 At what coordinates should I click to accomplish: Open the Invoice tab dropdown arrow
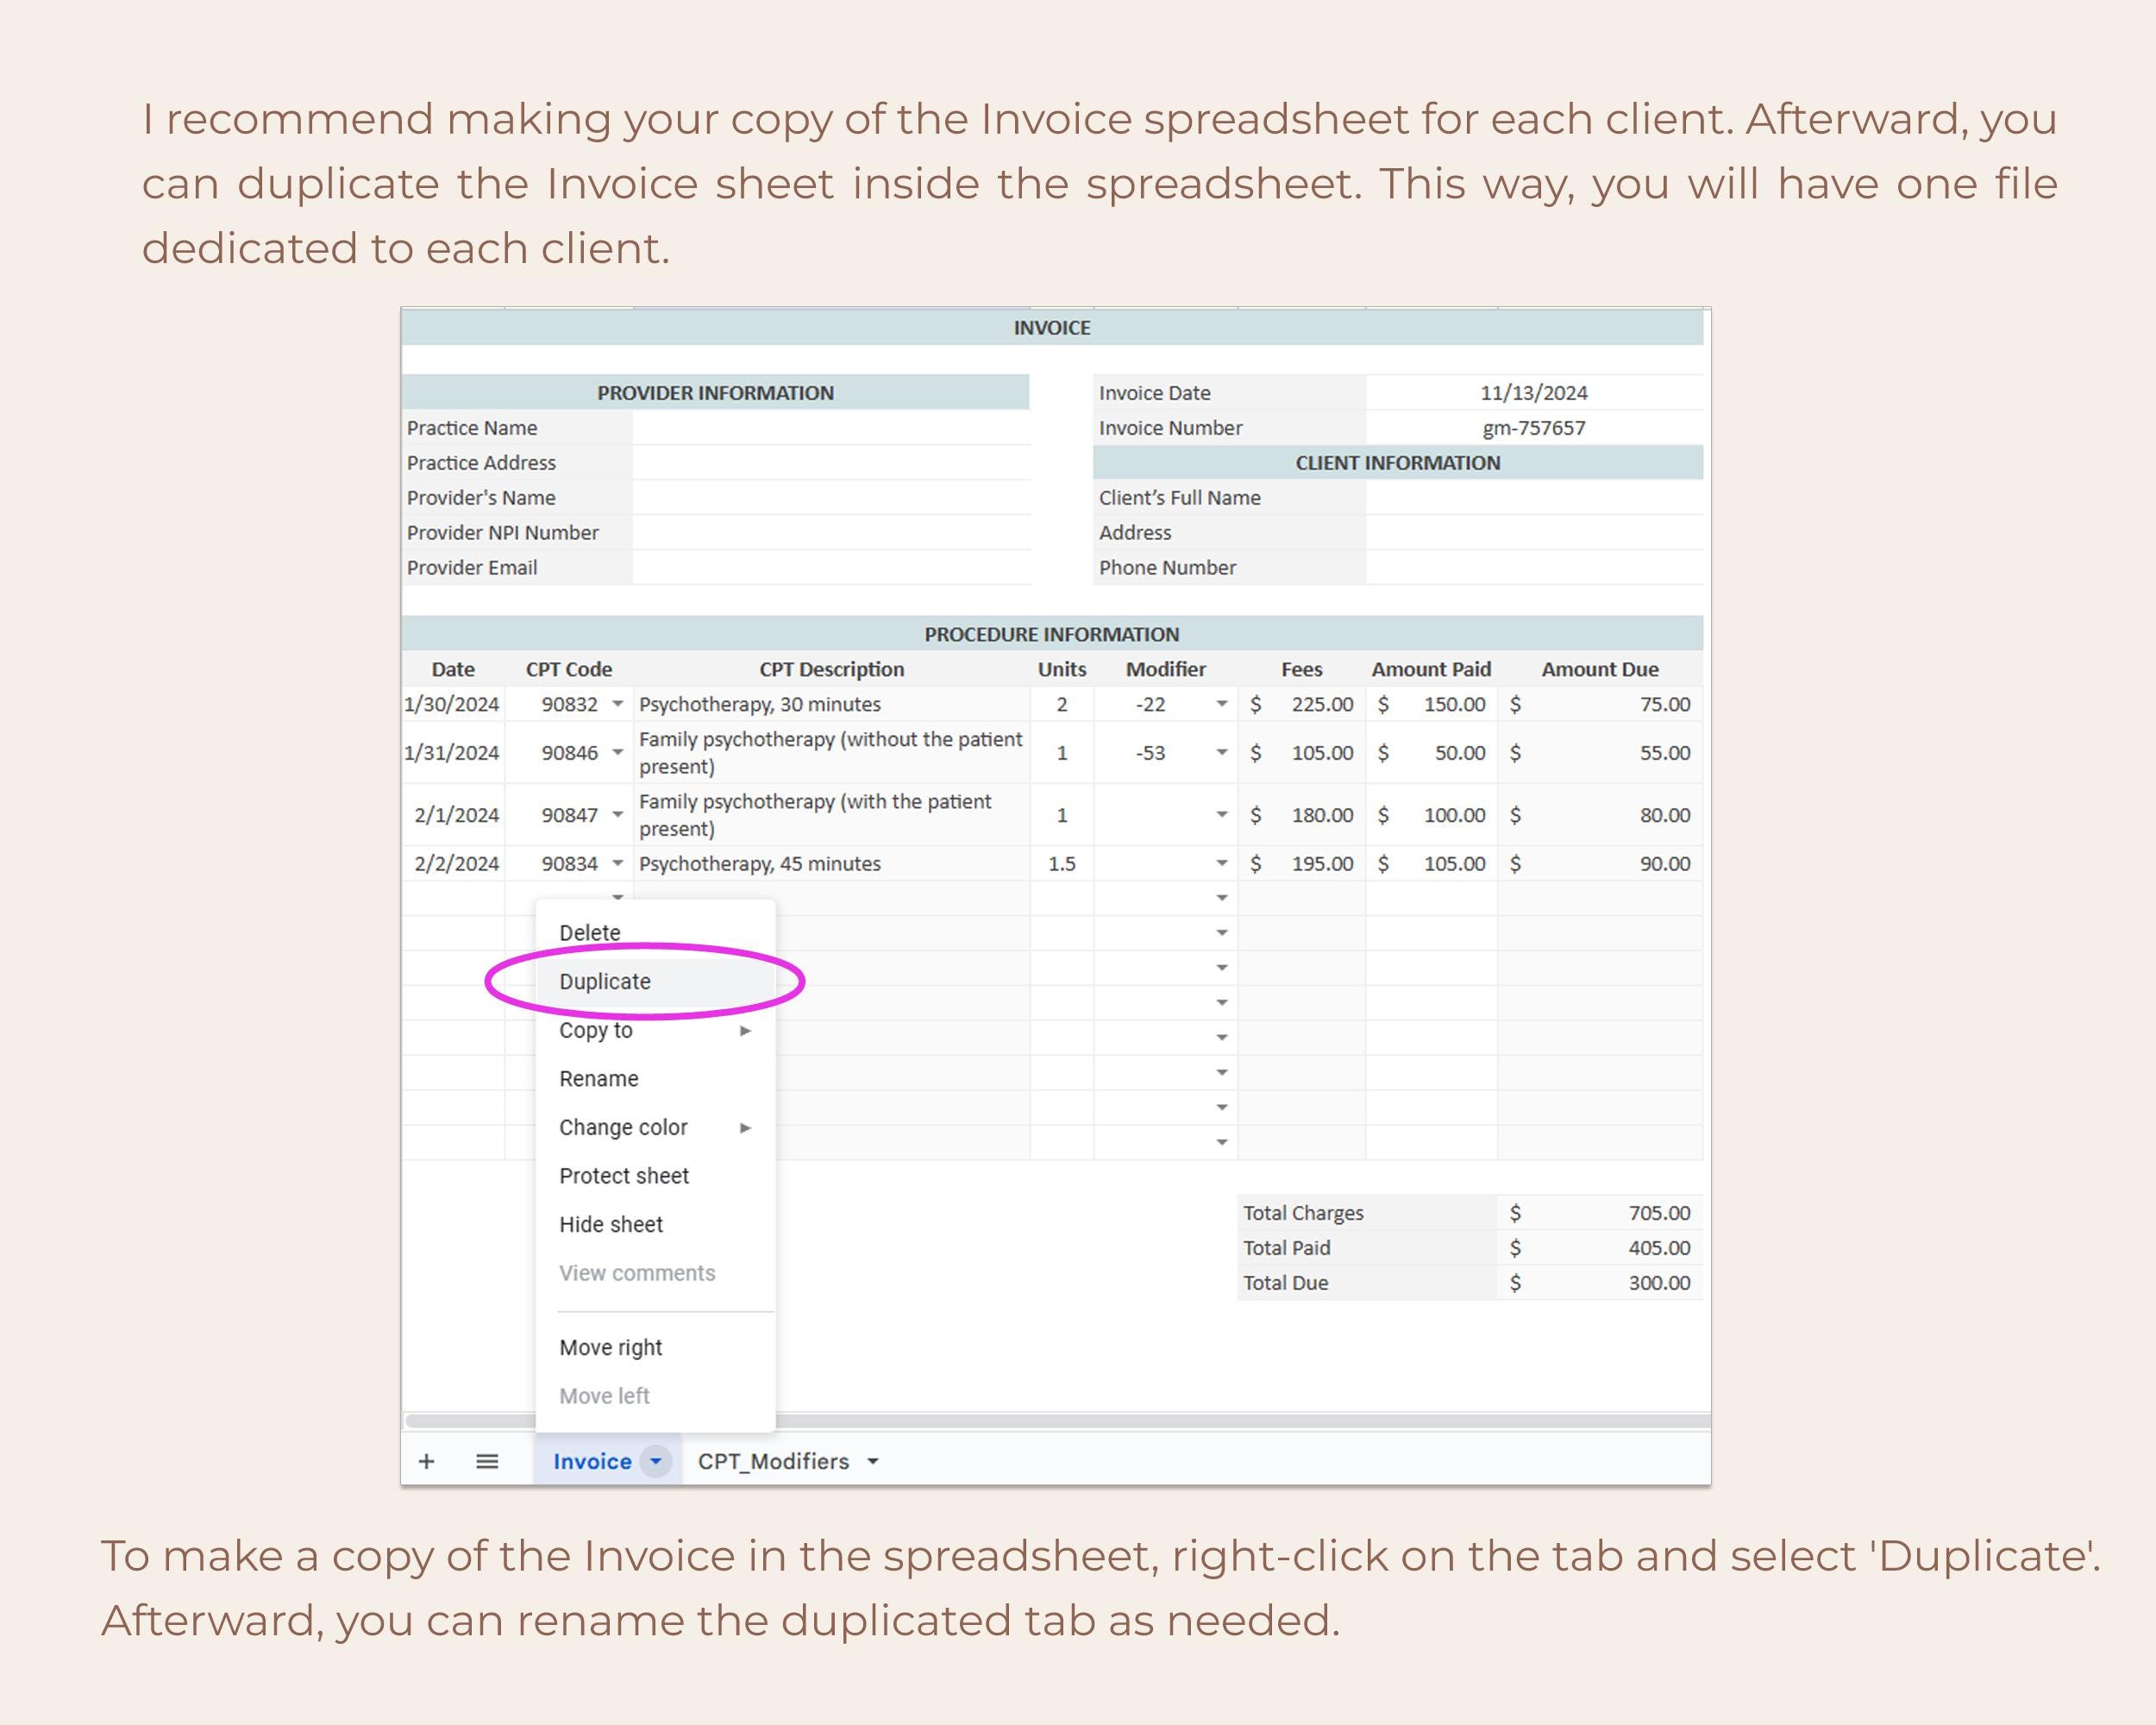tap(656, 1461)
